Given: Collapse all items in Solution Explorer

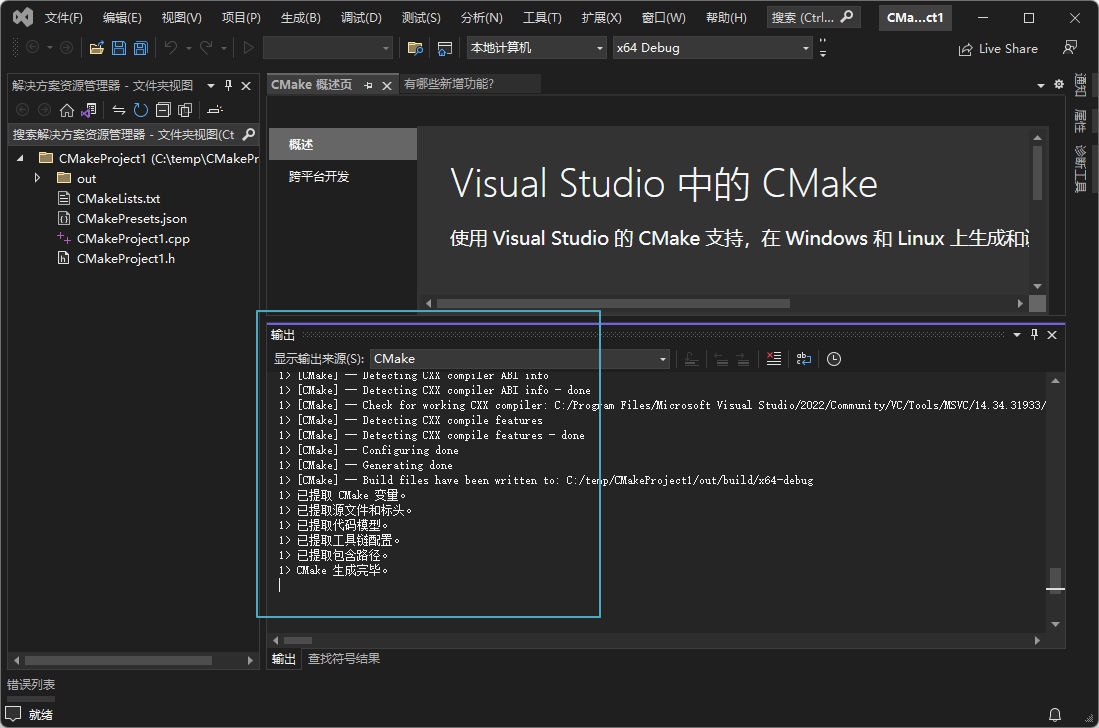Looking at the screenshot, I should (x=162, y=110).
